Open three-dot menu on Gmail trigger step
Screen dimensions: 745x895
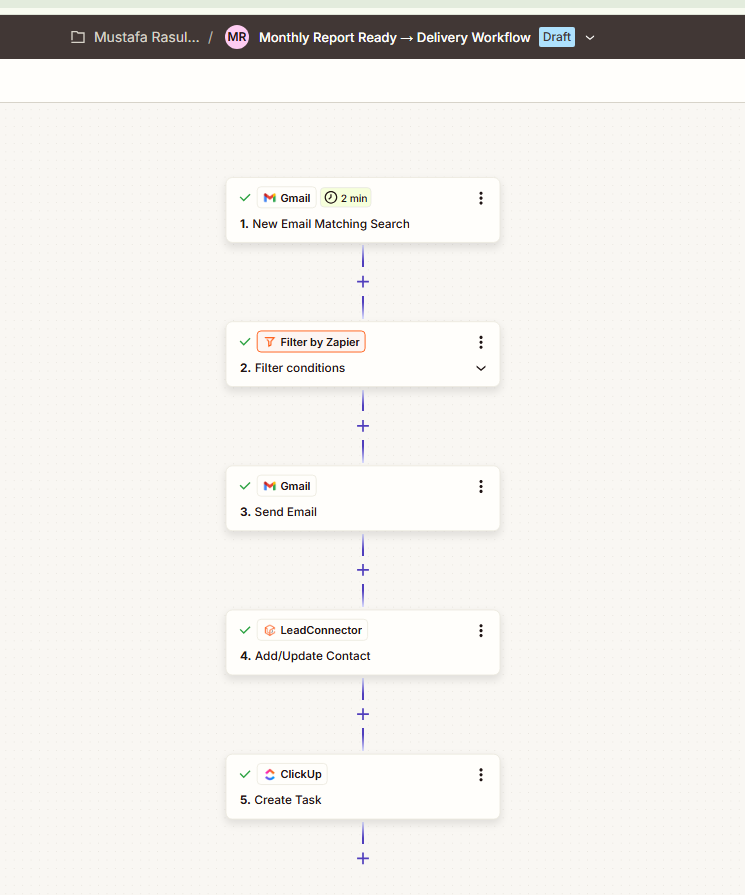point(481,198)
